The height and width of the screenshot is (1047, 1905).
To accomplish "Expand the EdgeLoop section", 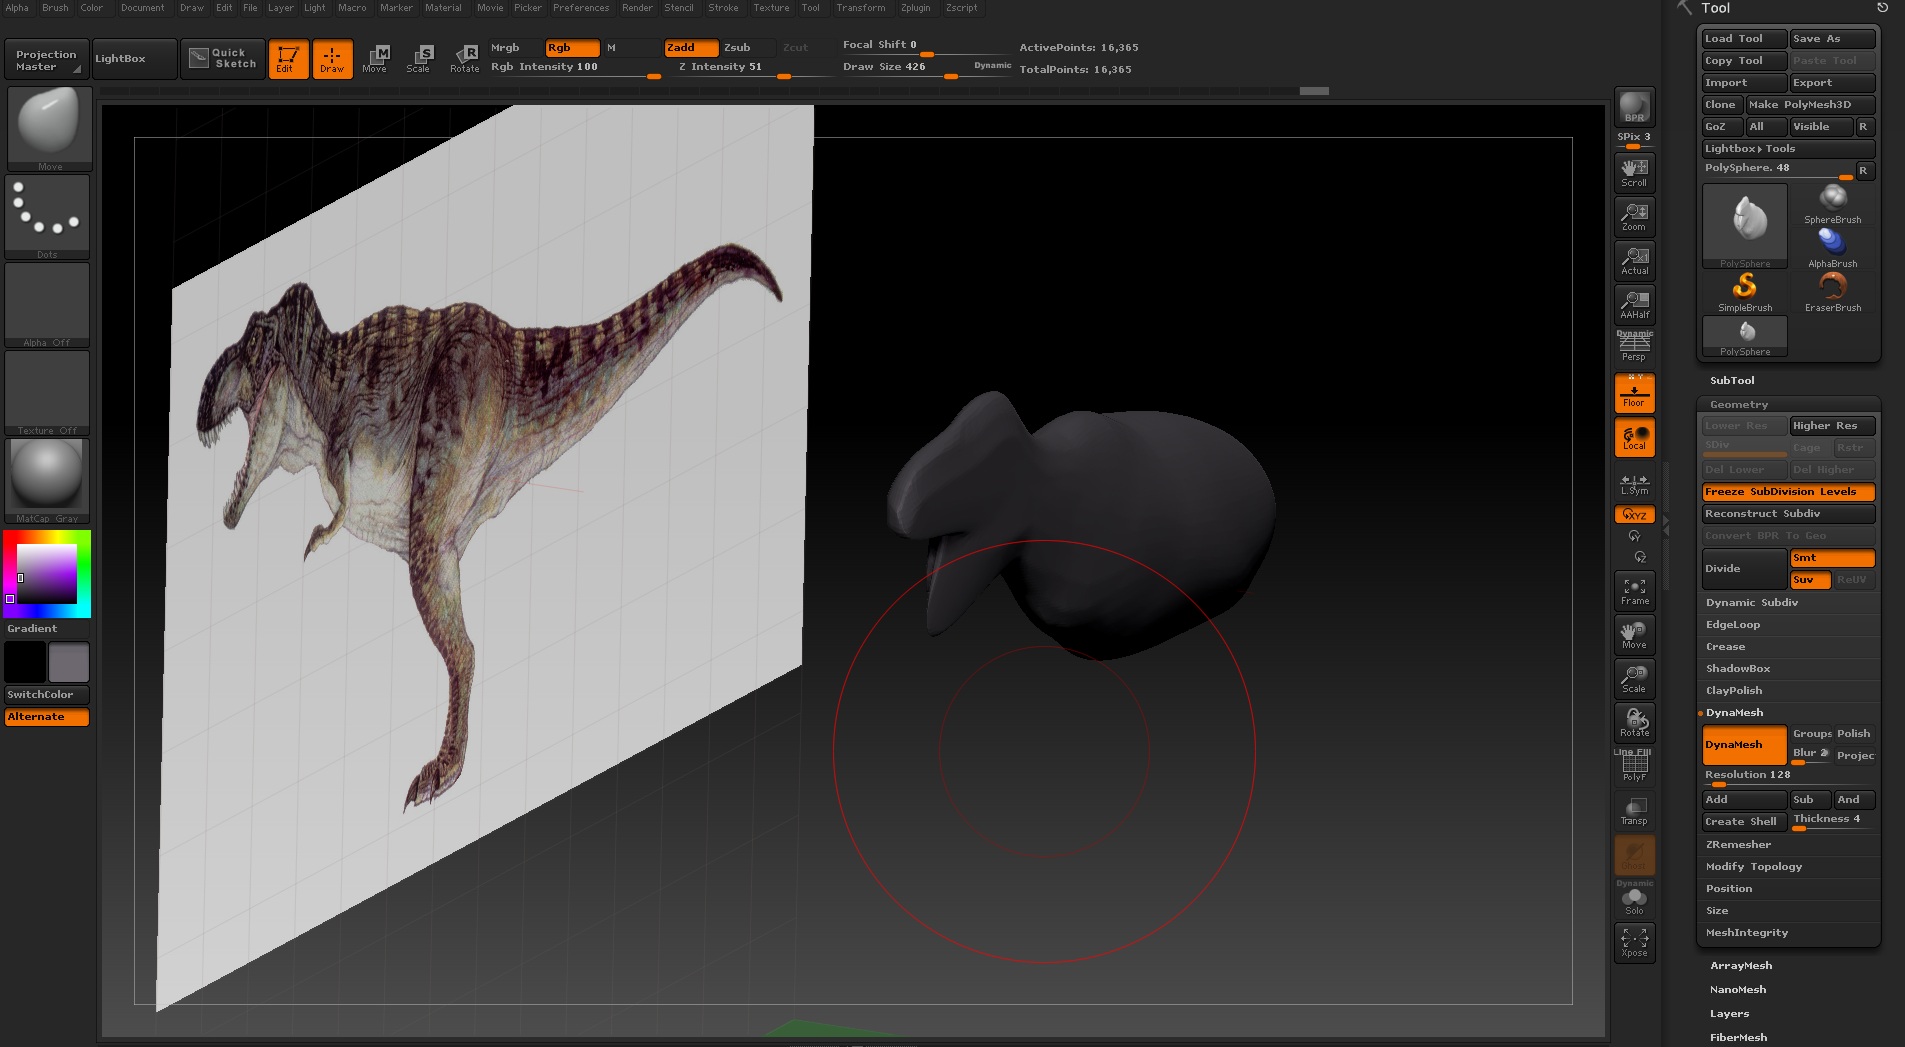I will [x=1733, y=624].
